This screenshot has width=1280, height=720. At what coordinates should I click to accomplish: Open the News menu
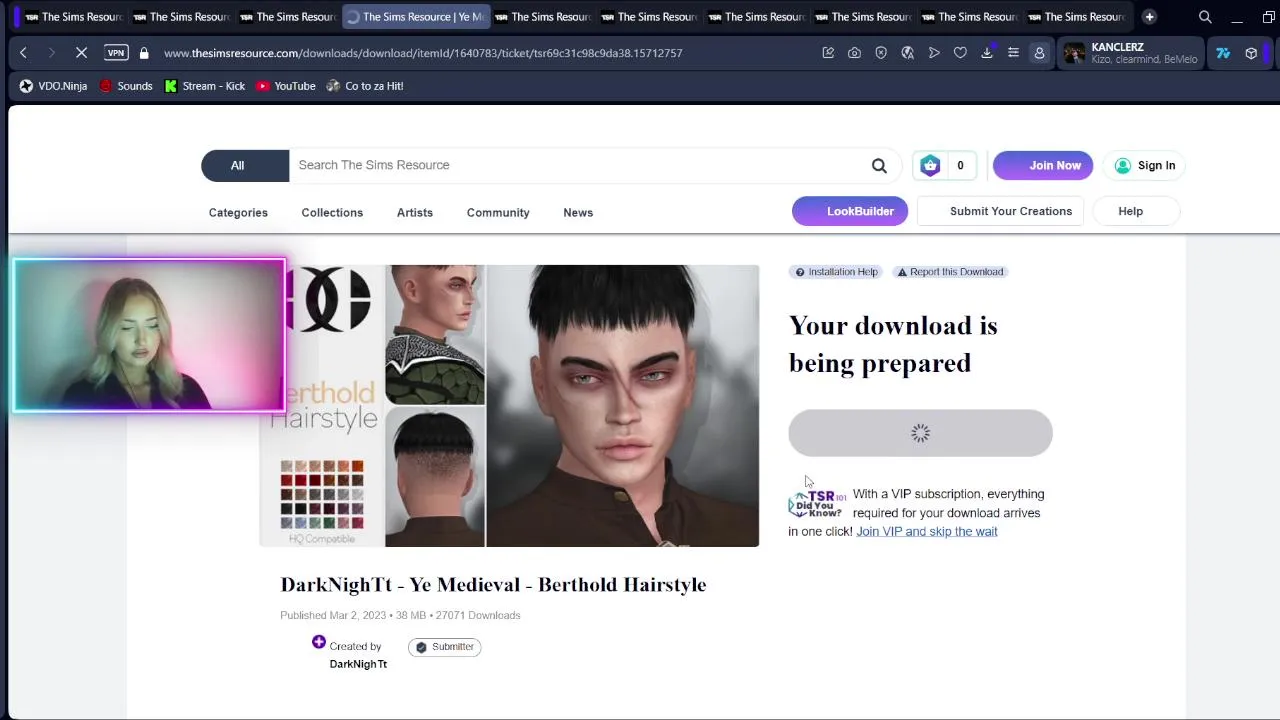[x=578, y=212]
